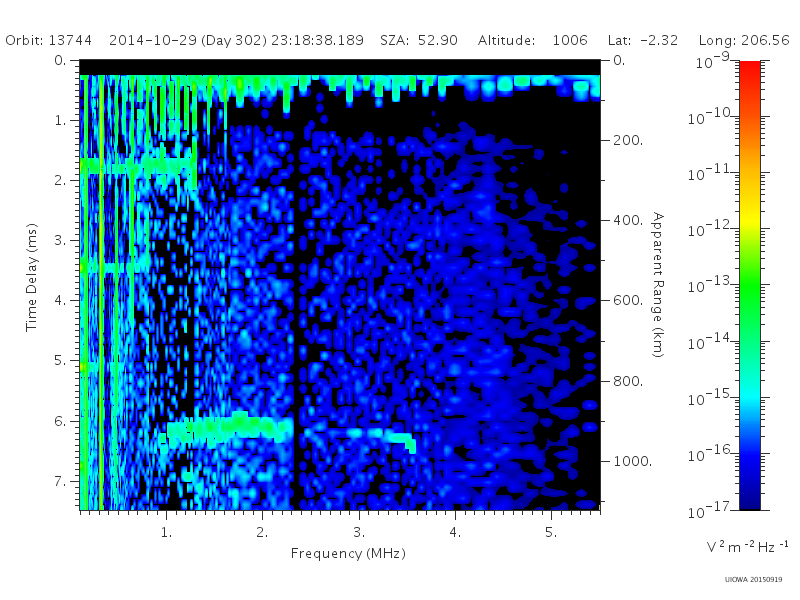Click the frequency tick label '5.'
The image size is (800, 600).
pyautogui.click(x=551, y=533)
